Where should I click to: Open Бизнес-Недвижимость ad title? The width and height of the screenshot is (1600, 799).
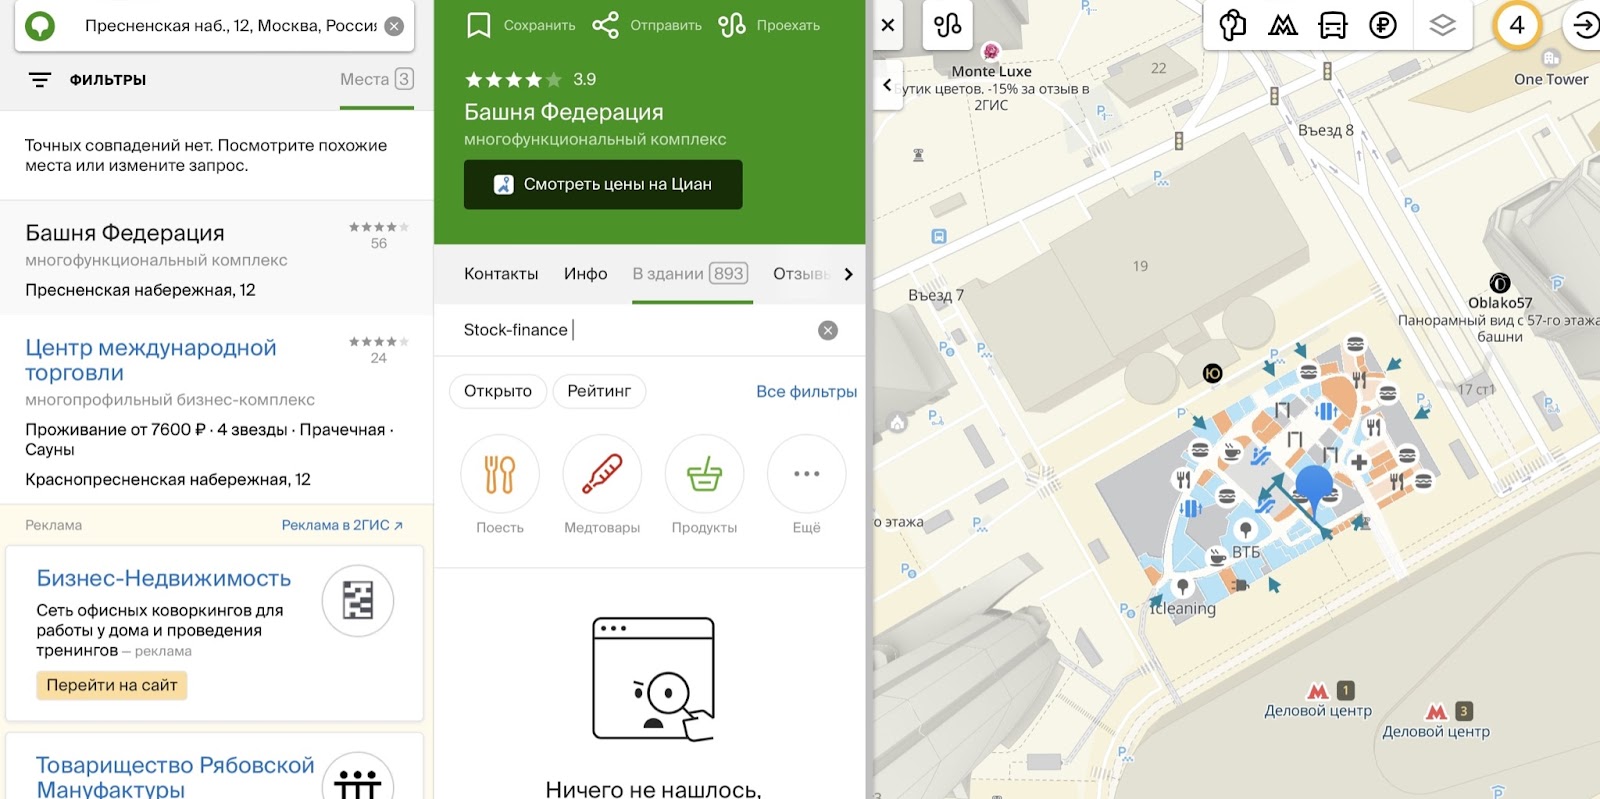coord(164,579)
